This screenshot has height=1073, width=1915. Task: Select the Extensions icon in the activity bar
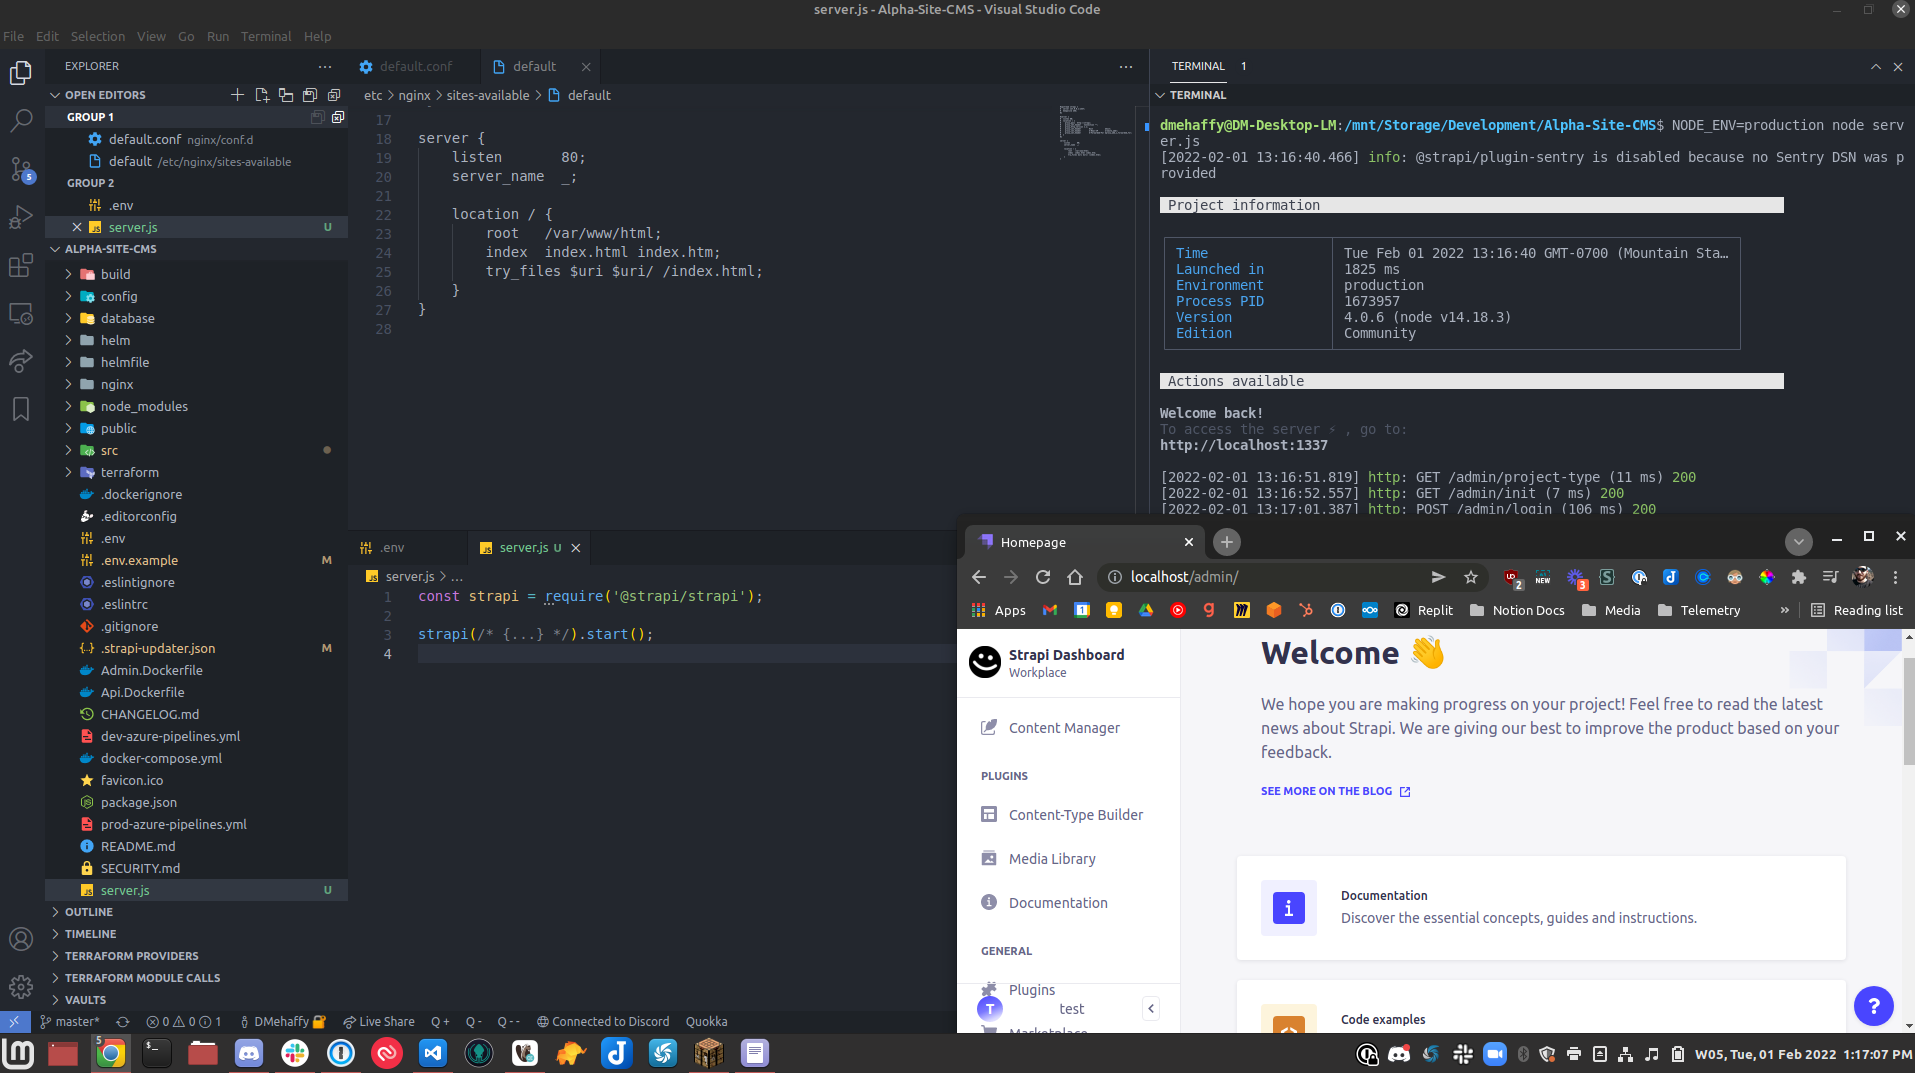pos(21,265)
